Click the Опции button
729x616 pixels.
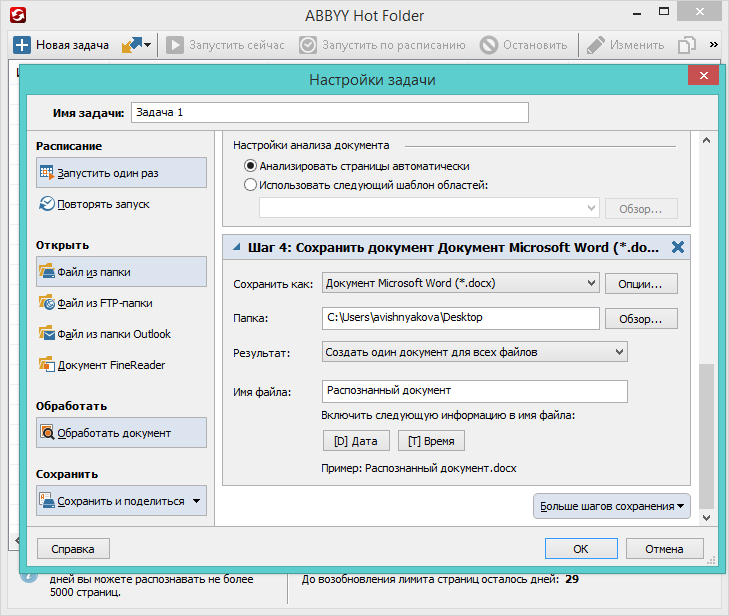641,284
